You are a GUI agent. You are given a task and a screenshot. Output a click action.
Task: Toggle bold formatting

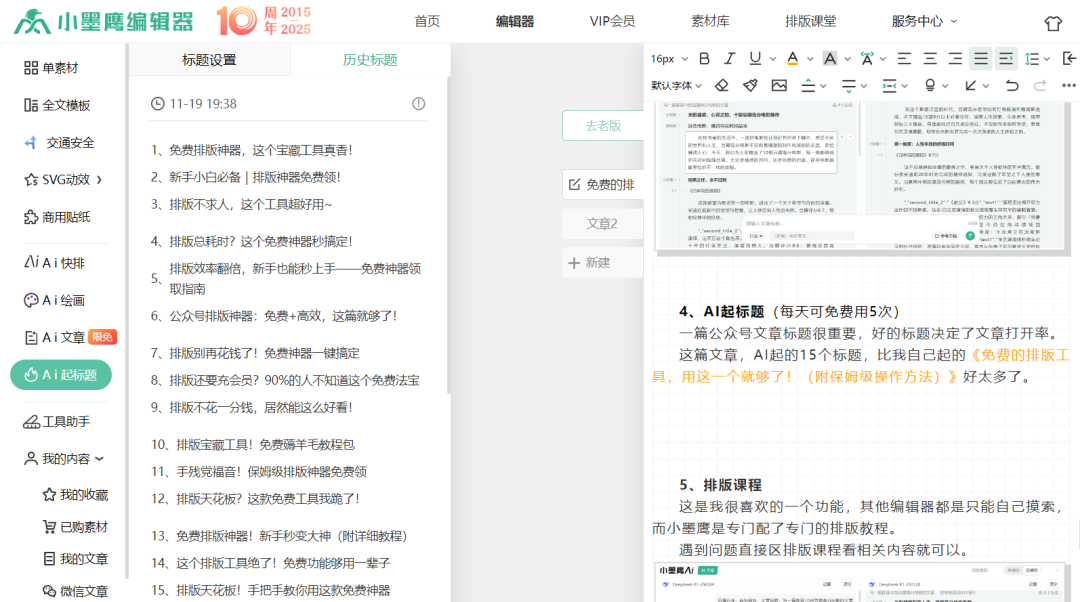coord(704,59)
